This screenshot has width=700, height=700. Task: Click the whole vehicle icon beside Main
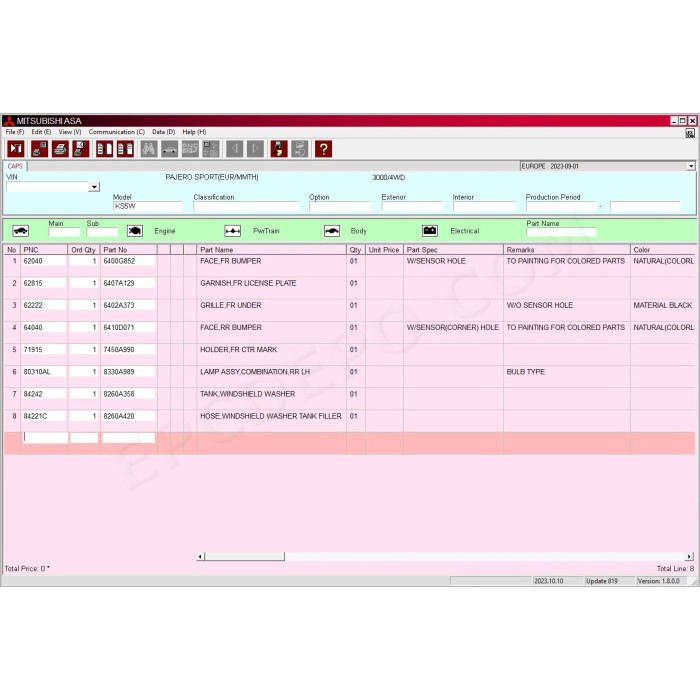tap(21, 231)
